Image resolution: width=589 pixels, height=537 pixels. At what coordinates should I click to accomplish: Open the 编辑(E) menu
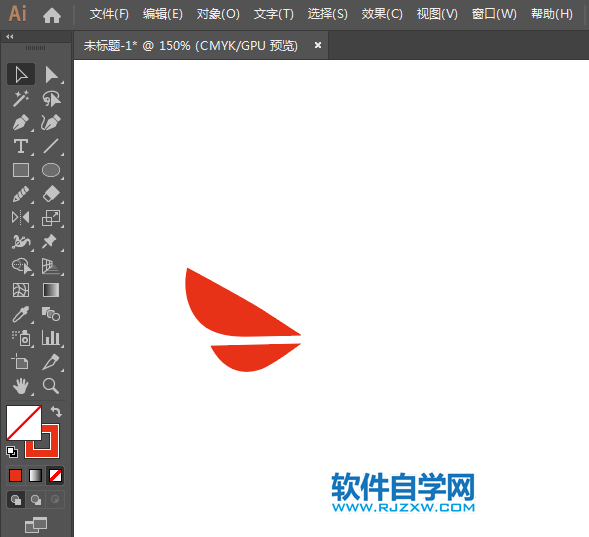[x=163, y=14]
